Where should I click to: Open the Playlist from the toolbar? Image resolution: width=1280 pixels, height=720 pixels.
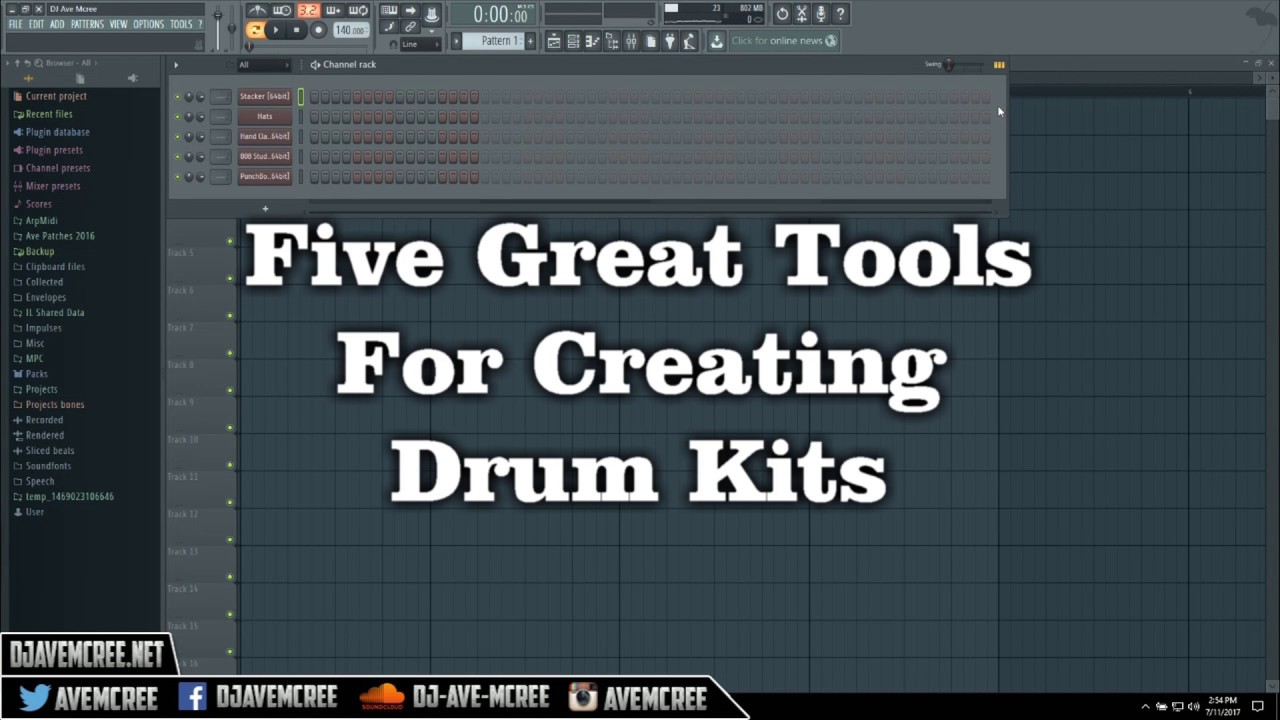coord(553,40)
